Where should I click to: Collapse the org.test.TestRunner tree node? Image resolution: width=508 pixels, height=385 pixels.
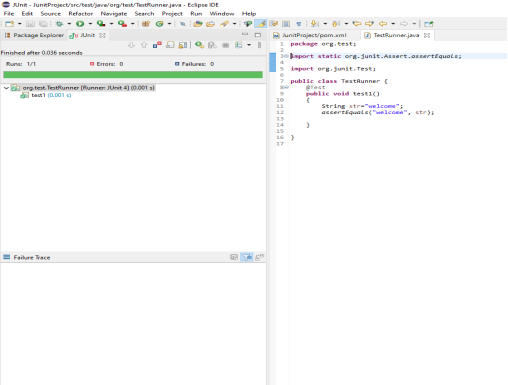pos(6,88)
